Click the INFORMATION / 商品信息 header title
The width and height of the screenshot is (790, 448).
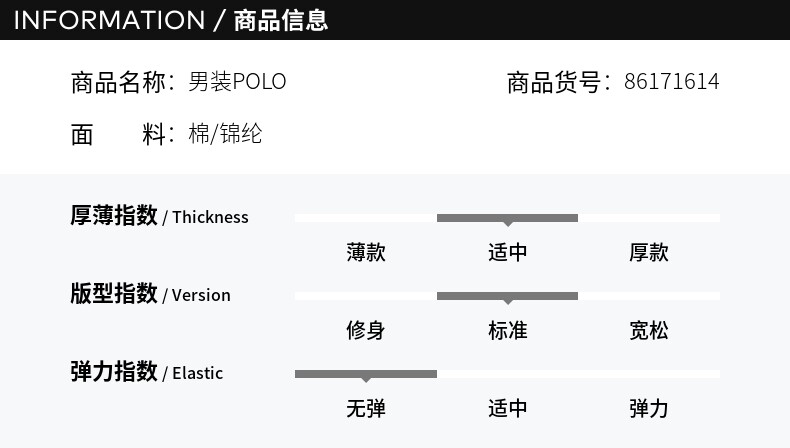point(171,20)
